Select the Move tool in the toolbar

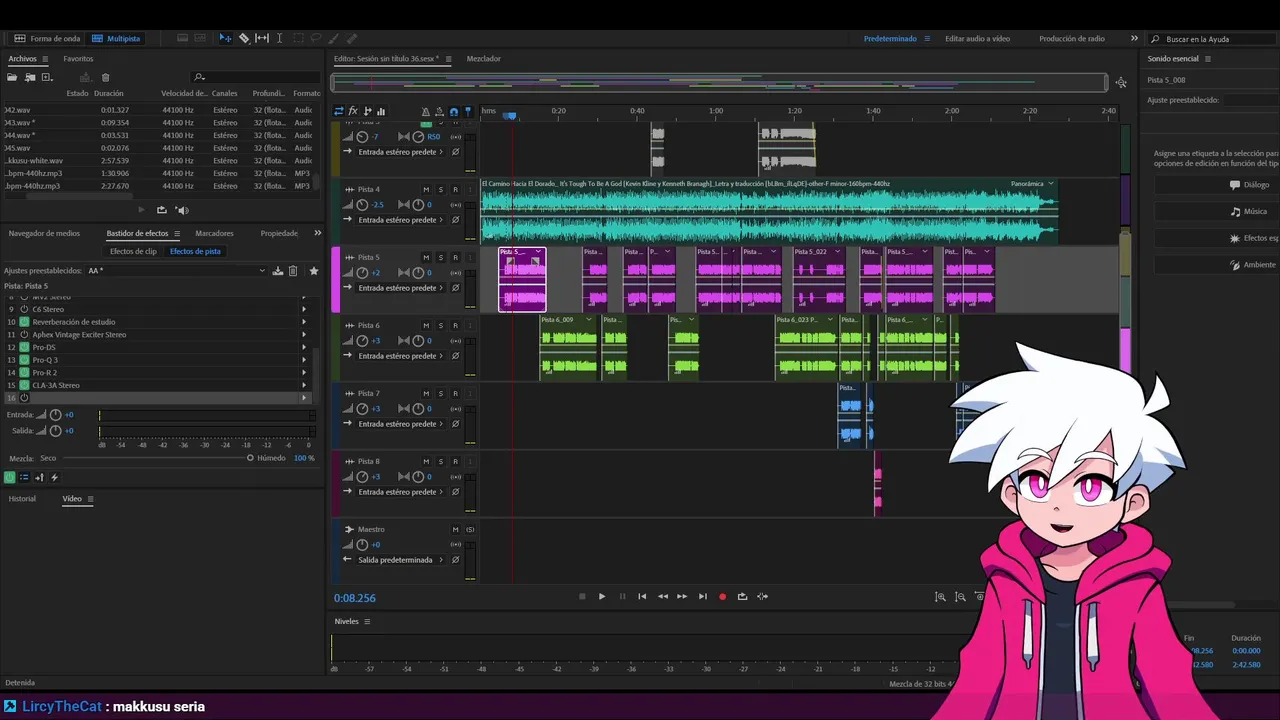point(225,38)
